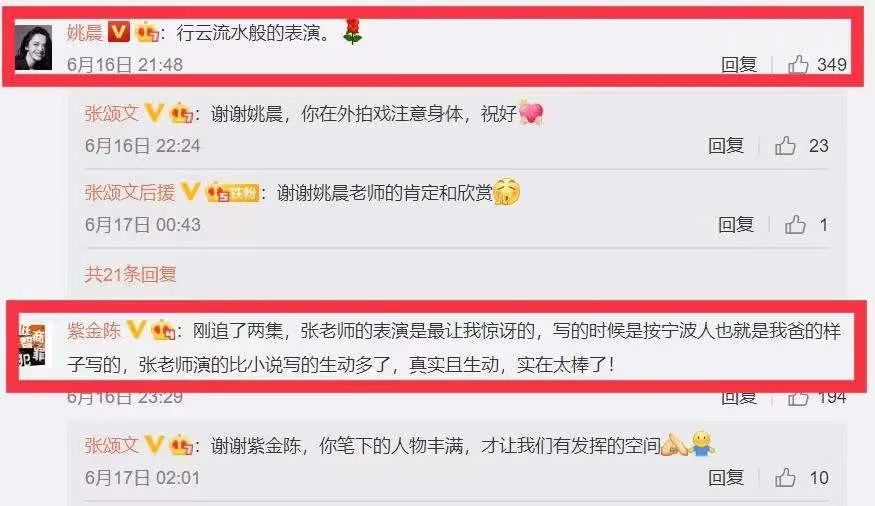Click the yellow V badge next to 张颂文后援
875x506 pixels.
tap(190, 192)
